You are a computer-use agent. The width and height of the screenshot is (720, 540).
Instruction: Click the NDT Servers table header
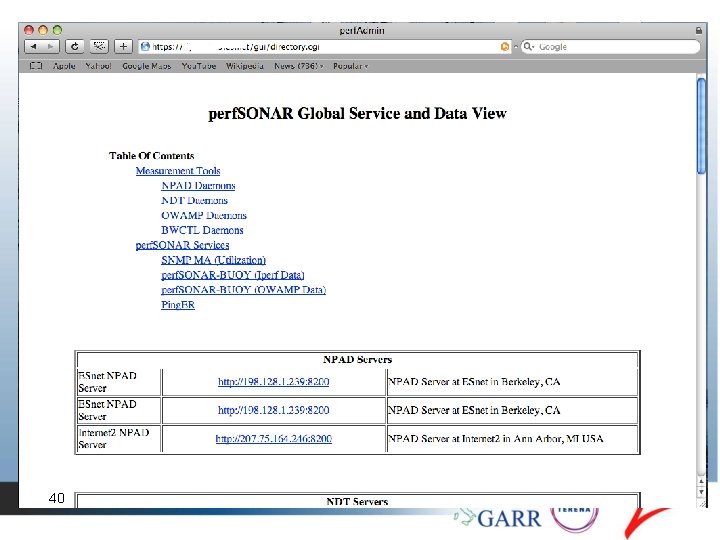[357, 501]
